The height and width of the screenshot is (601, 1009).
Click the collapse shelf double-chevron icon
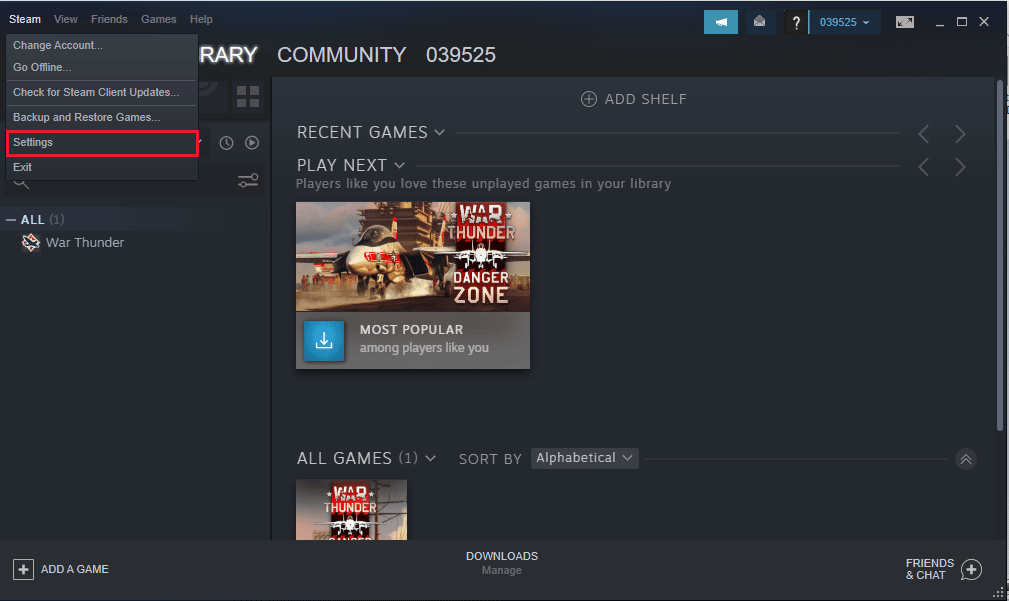pos(965,459)
